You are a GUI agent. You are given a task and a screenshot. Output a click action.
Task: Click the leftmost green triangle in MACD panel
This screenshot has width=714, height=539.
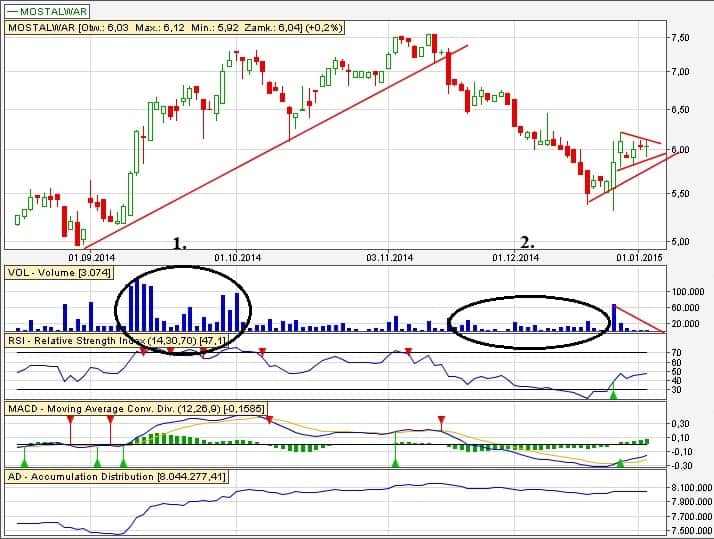coord(24,461)
